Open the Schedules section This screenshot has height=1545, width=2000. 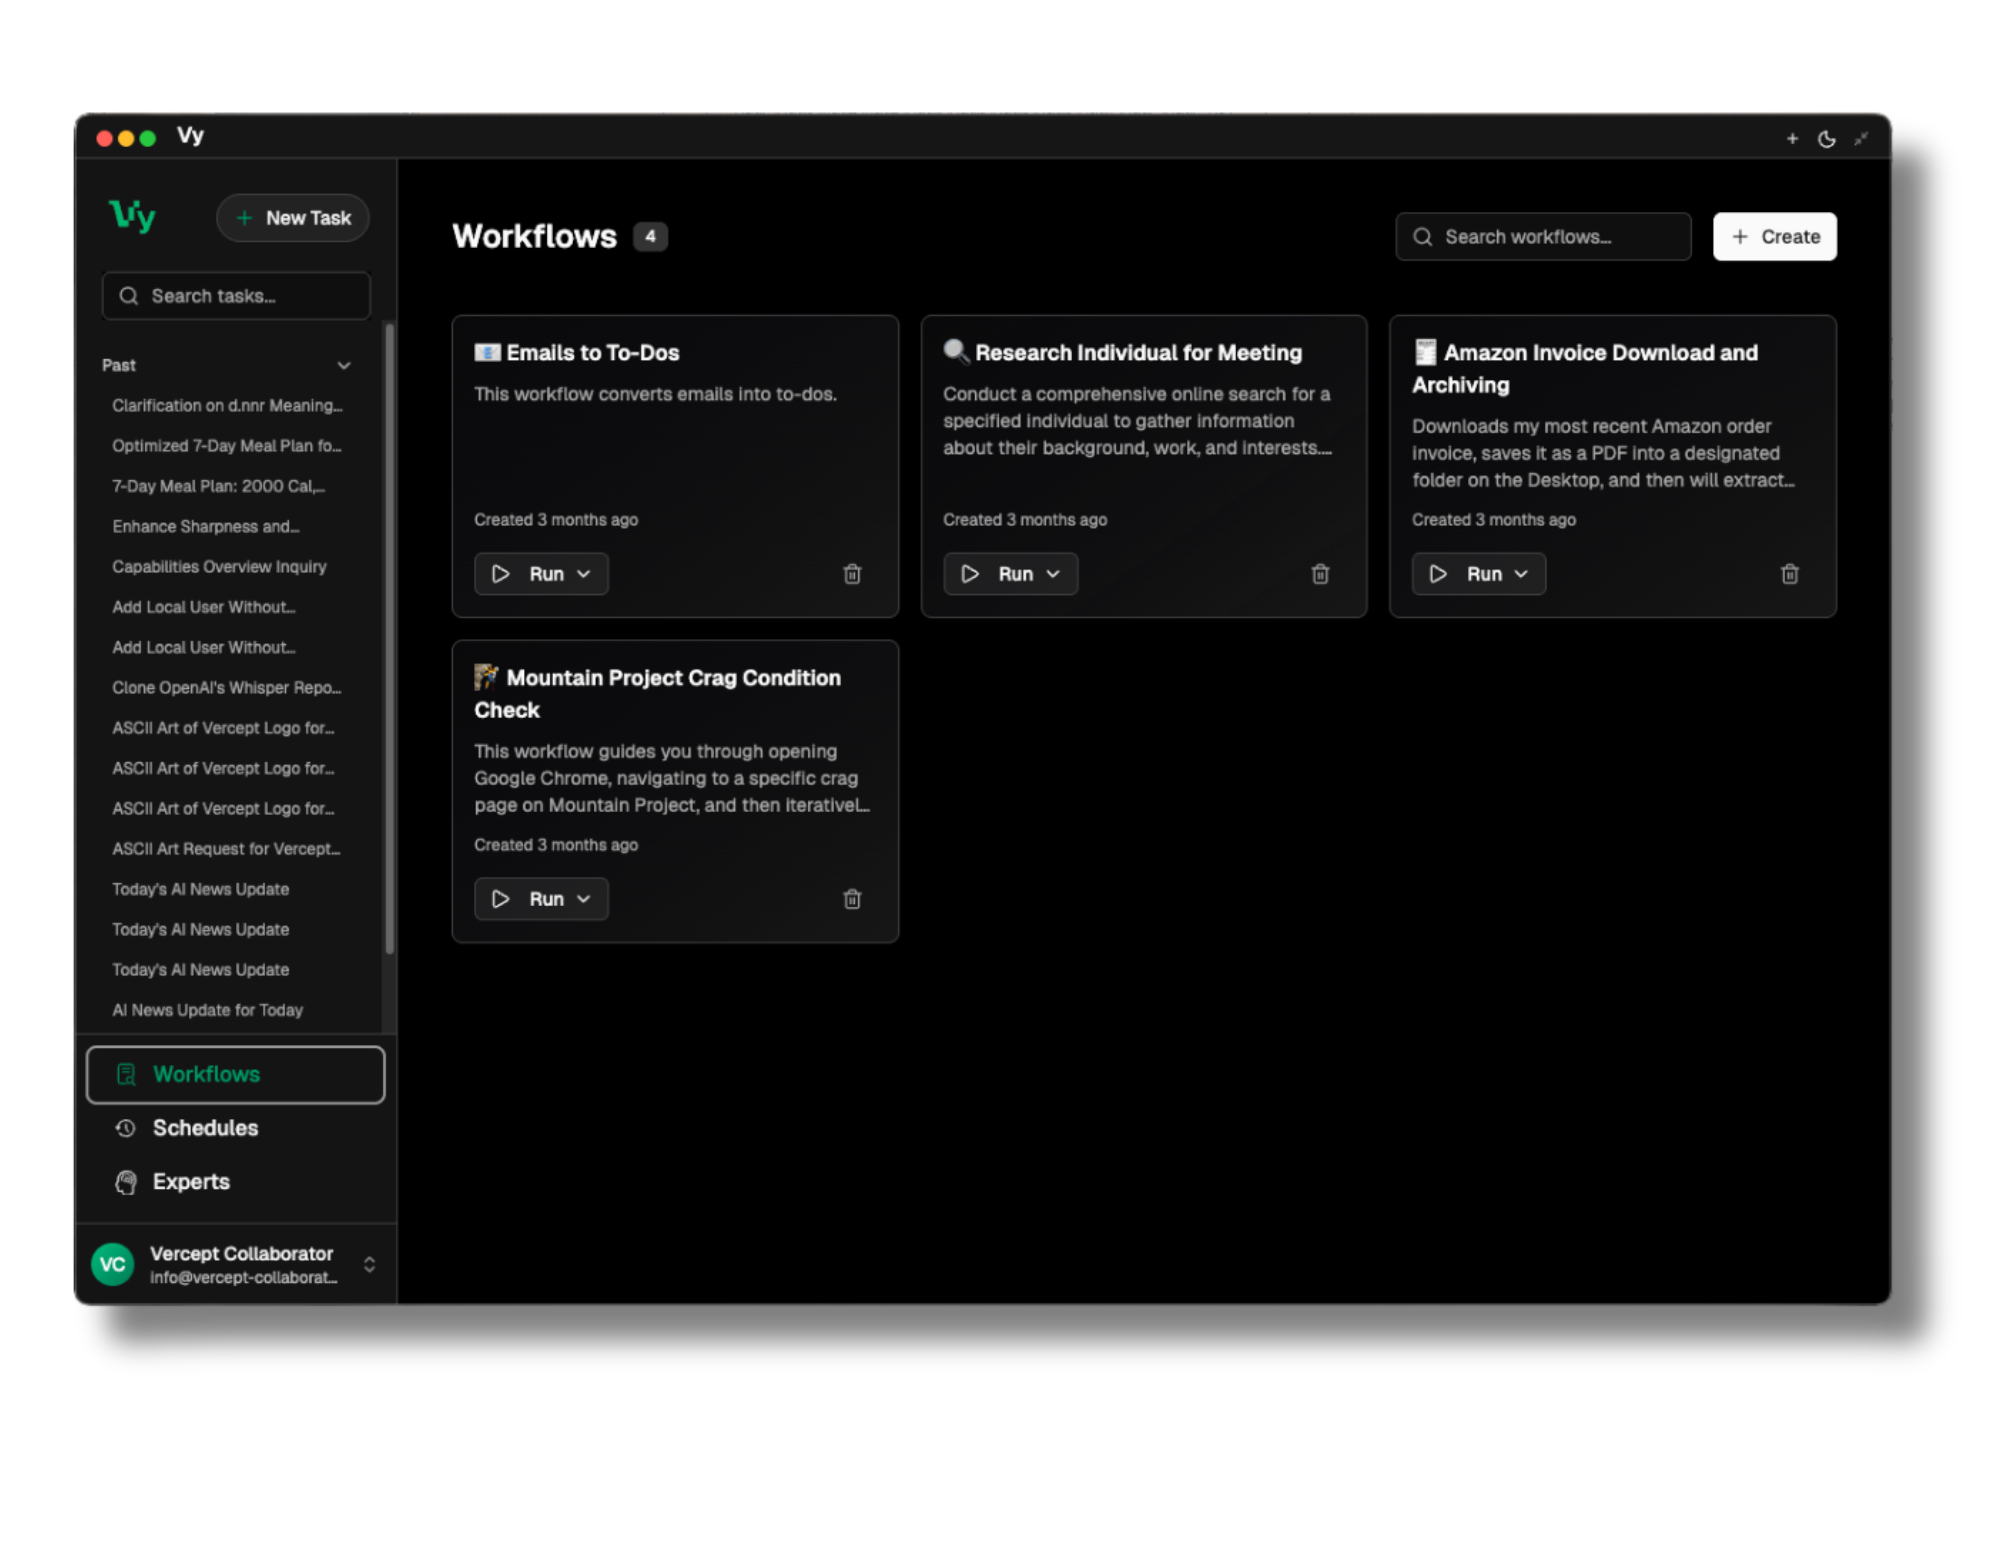click(205, 1128)
